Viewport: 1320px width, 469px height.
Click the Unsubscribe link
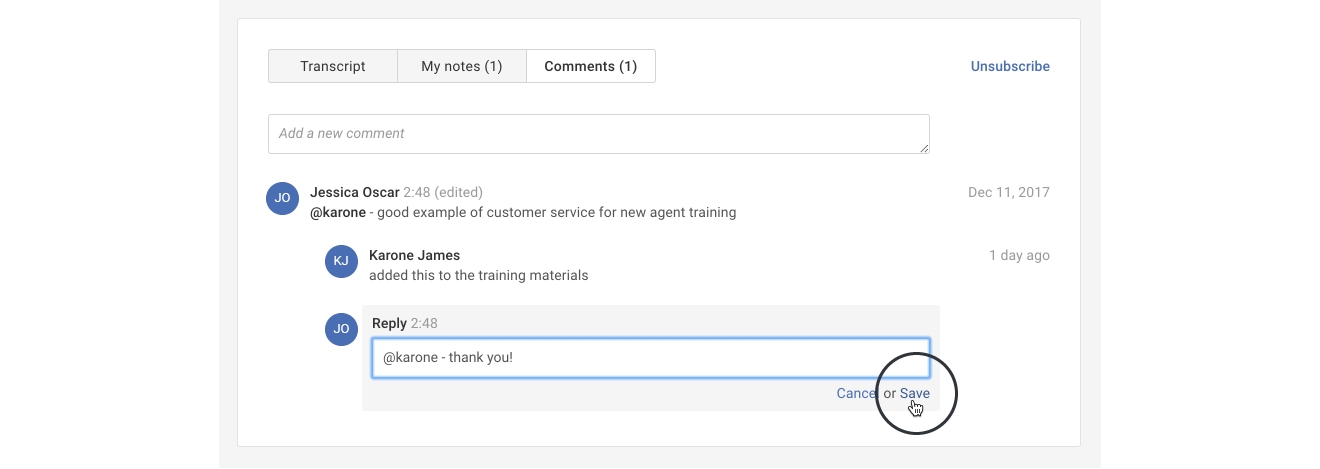tap(1010, 67)
